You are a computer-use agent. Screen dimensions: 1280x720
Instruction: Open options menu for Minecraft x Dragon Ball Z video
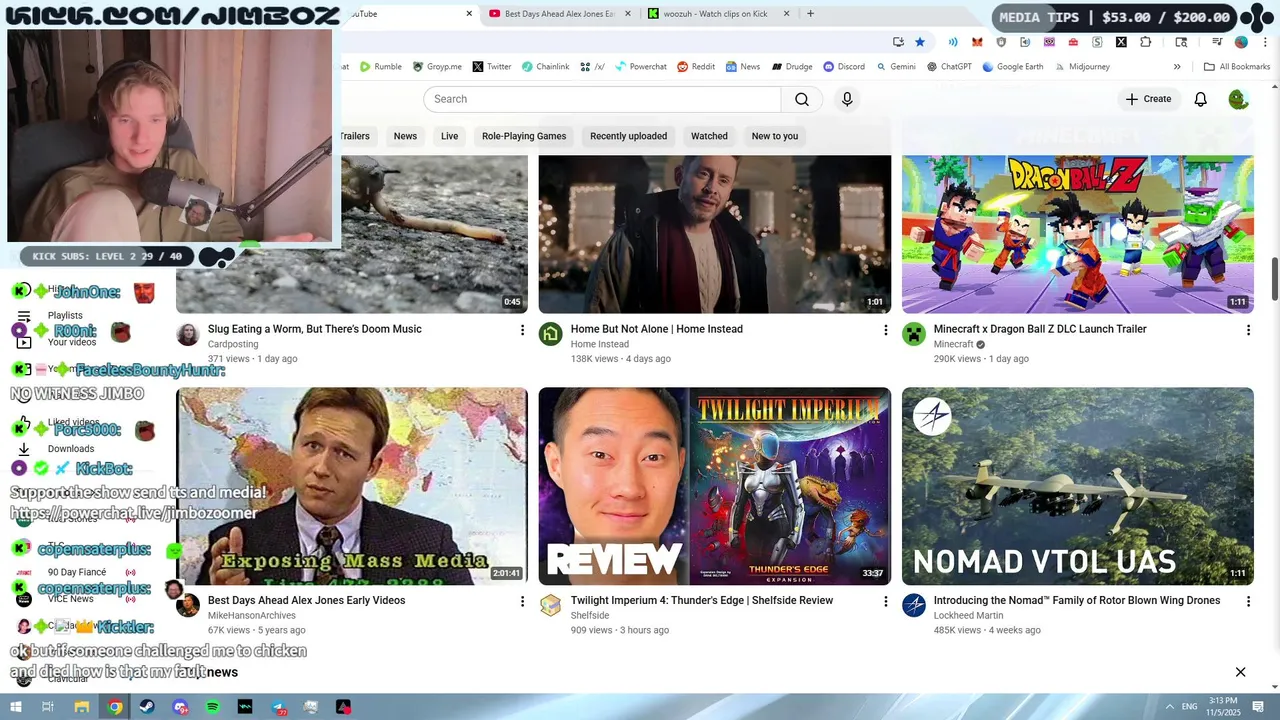[x=1248, y=330]
